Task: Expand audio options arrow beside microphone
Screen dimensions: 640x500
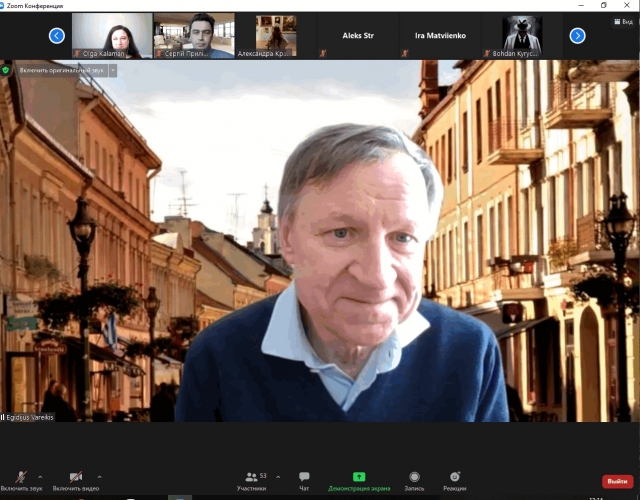Action: coord(40,476)
